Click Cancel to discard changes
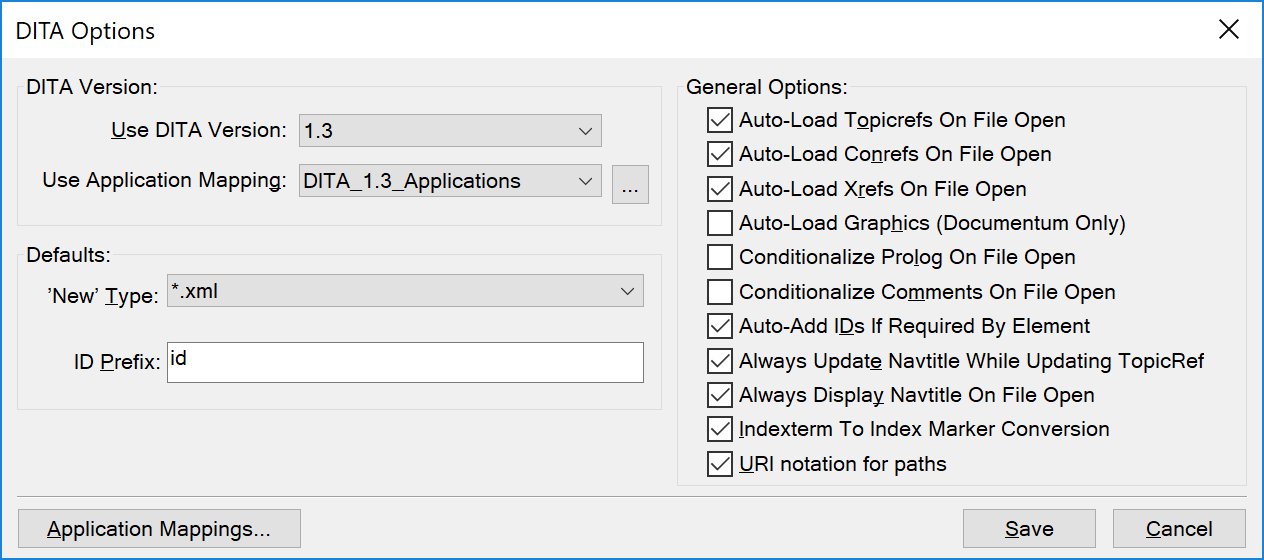 click(1179, 529)
